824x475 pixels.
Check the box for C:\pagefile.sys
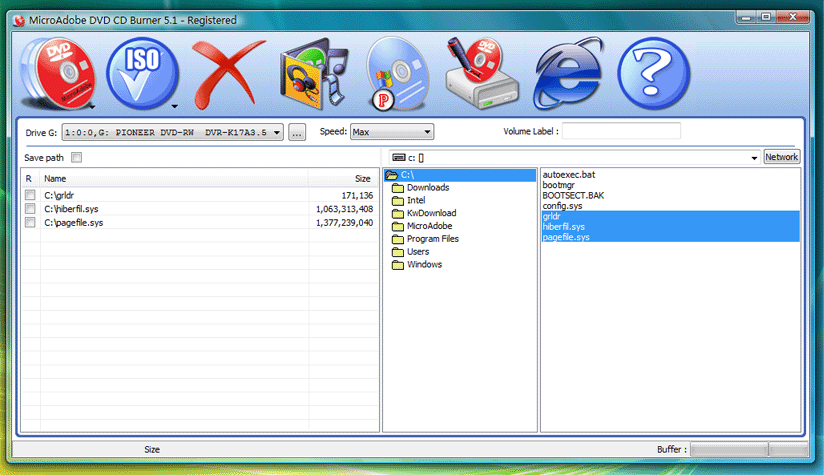30,222
